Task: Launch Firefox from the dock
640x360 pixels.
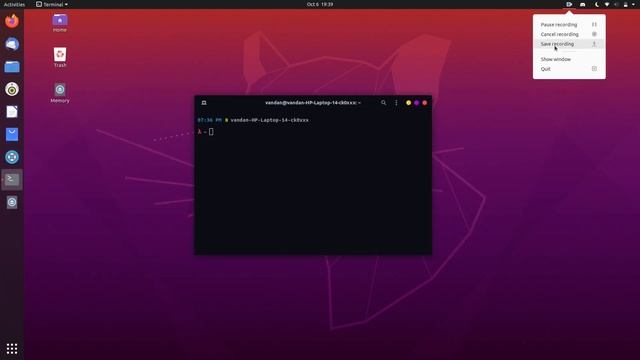Action: [x=12, y=21]
